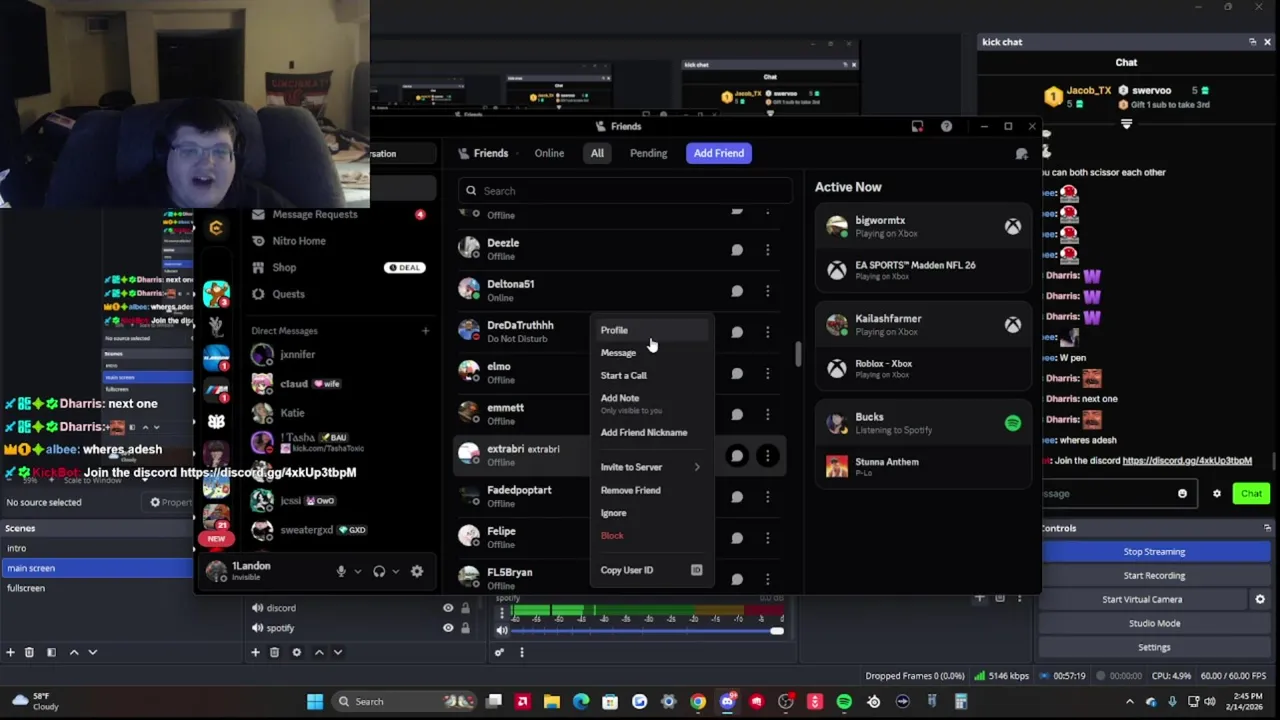
Task: Select Remove Friend in menu
Action: pyautogui.click(x=650, y=490)
